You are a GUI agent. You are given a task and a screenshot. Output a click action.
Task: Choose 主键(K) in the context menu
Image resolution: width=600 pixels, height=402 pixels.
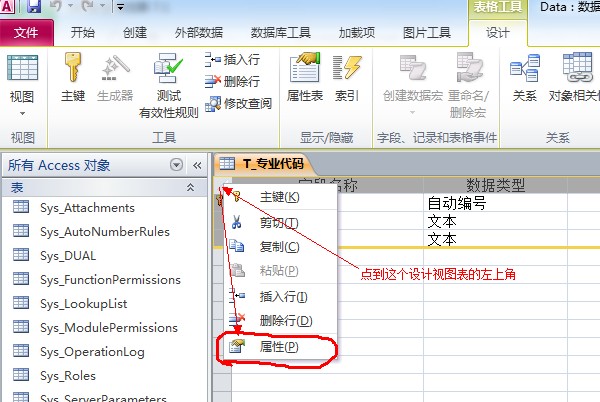point(278,196)
